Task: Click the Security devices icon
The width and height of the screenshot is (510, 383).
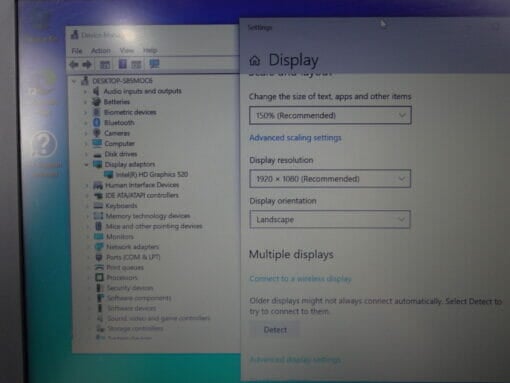Action: (x=99, y=288)
